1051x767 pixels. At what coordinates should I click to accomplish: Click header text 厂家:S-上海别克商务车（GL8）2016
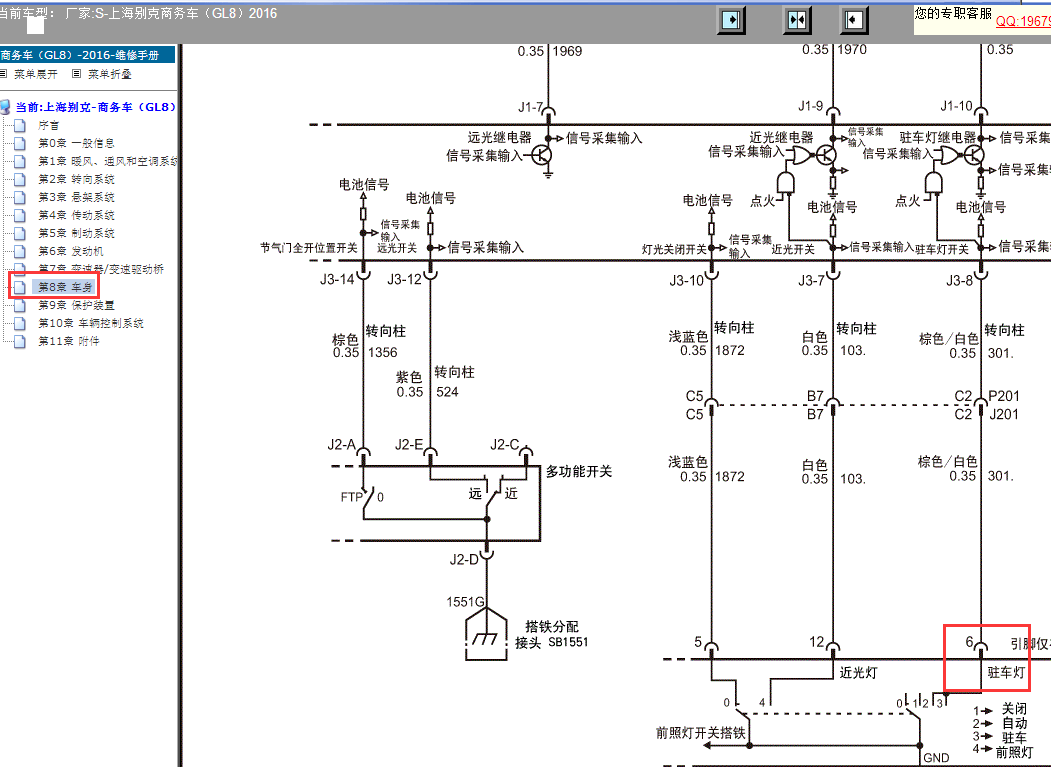pyautogui.click(x=170, y=13)
